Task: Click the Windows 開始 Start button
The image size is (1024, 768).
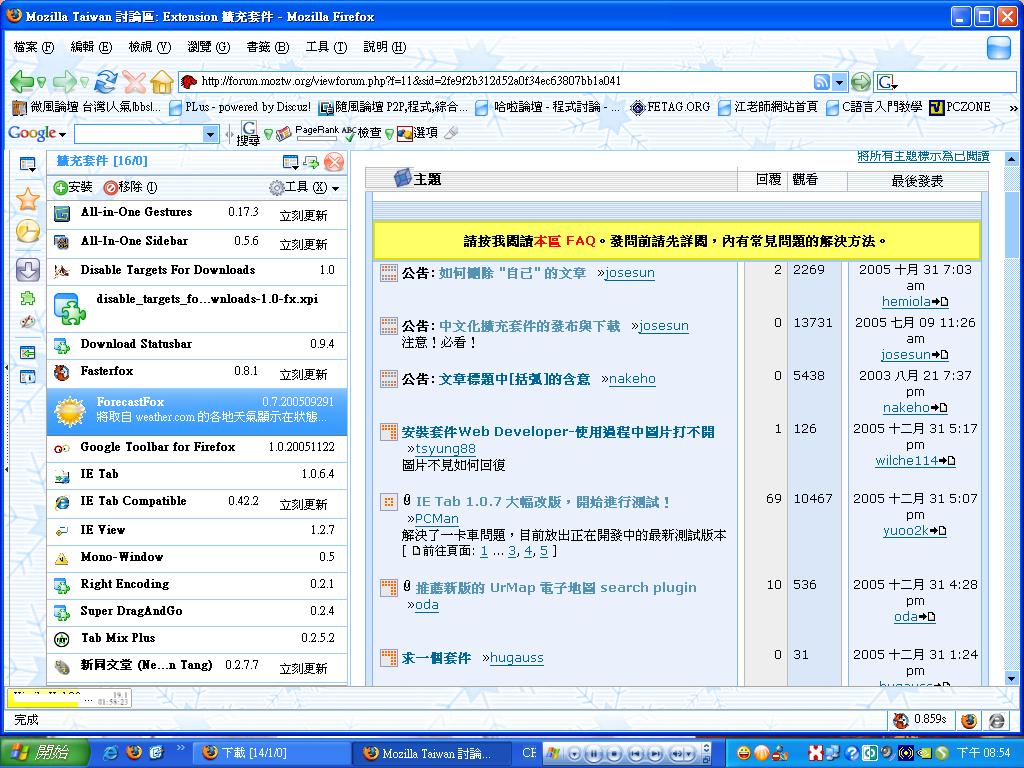Action: point(44,753)
